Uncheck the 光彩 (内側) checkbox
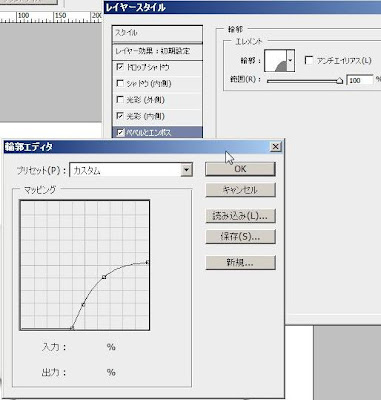 120,116
